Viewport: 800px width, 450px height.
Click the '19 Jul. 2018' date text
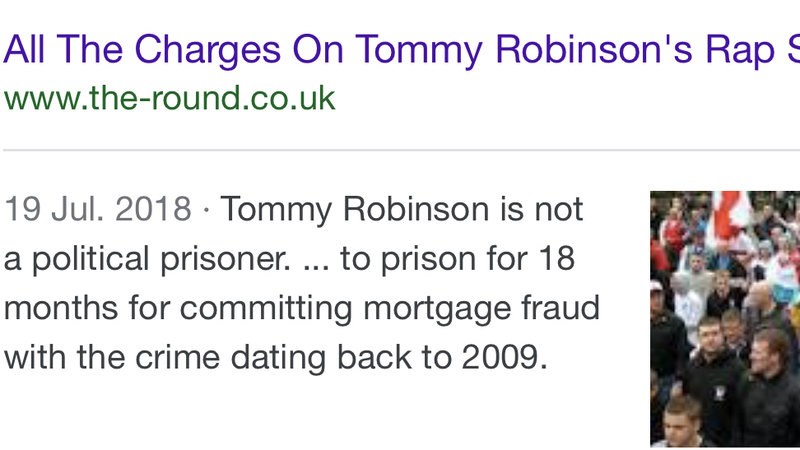97,209
